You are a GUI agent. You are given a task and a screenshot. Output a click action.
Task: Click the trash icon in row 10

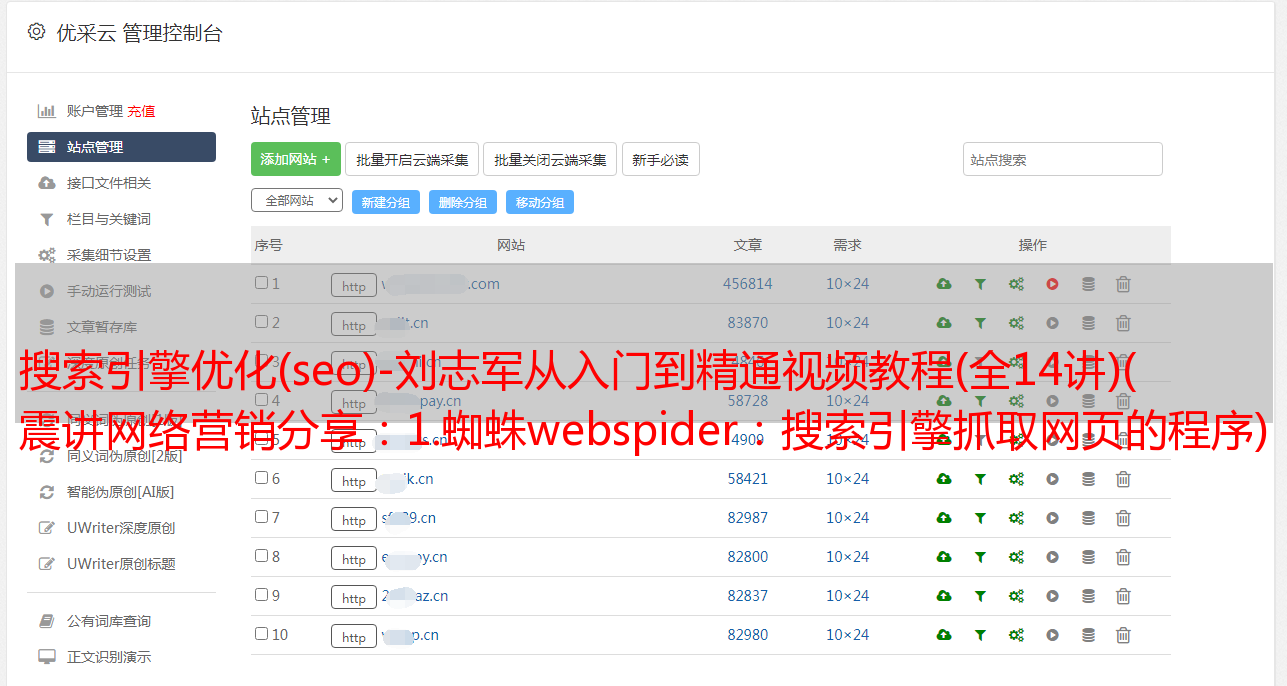1123,635
